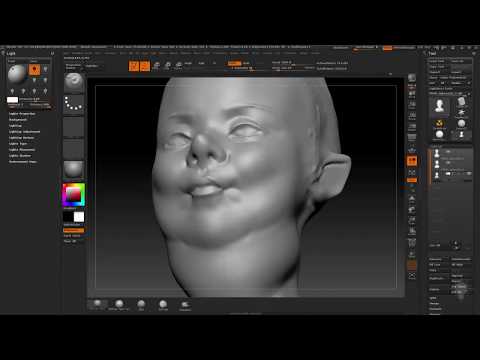480x360 pixels.
Task: Click the Xpose icon at shelf bottom
Action: (x=412, y=276)
